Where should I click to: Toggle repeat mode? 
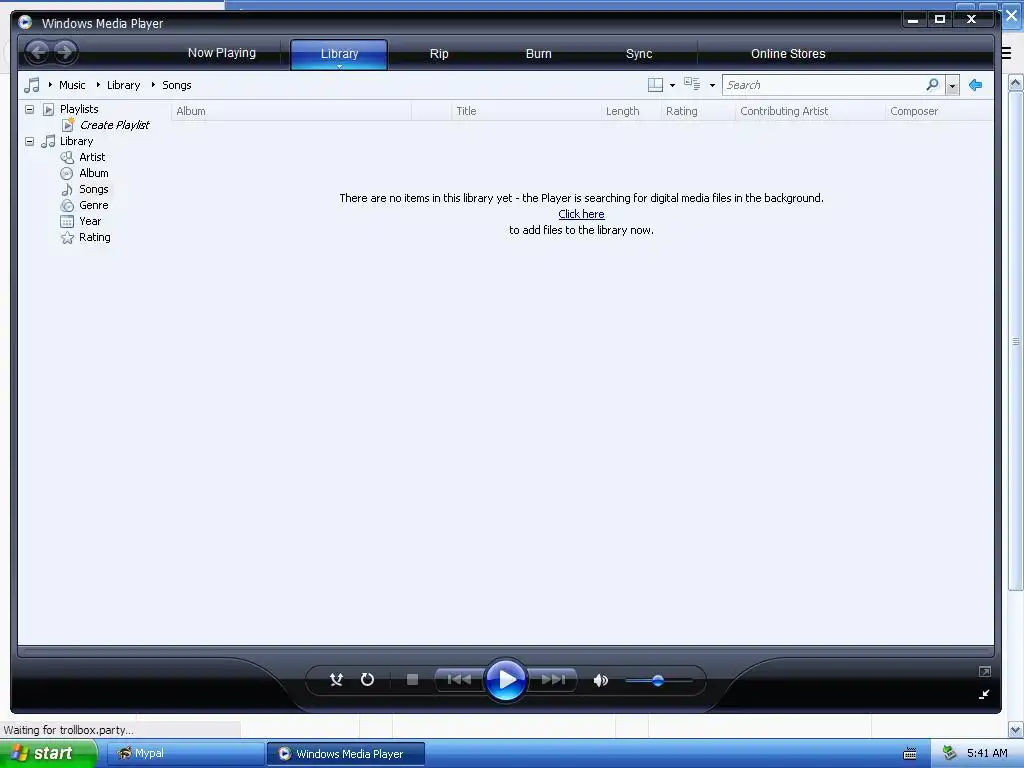click(368, 680)
